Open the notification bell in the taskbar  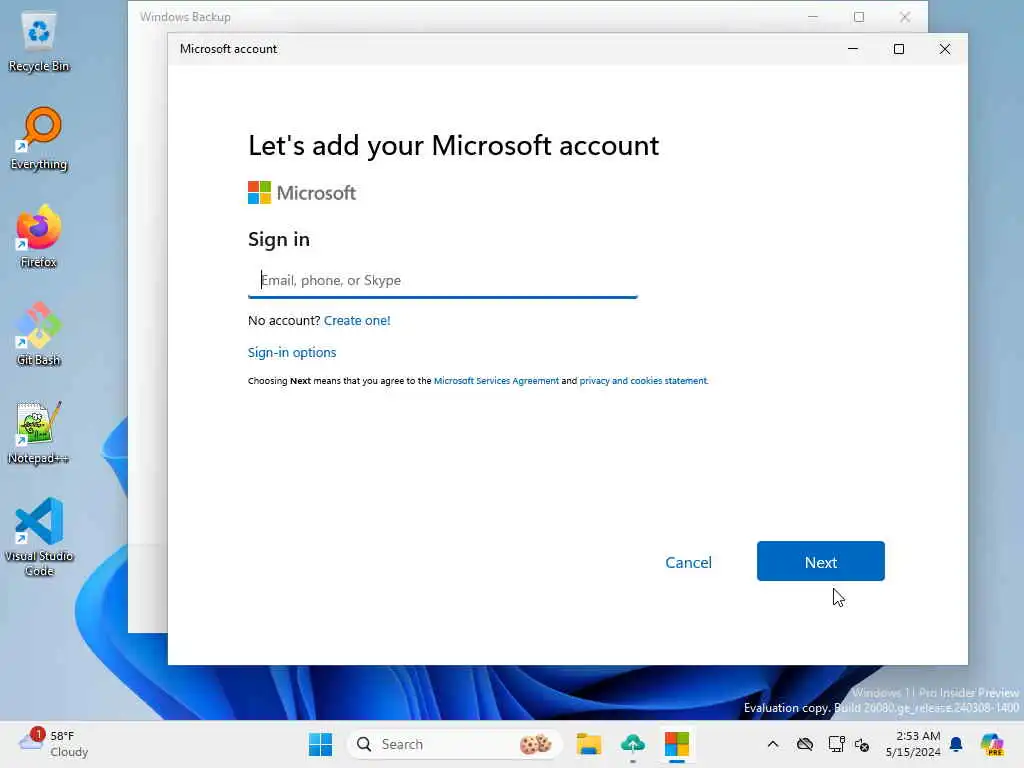click(x=956, y=744)
